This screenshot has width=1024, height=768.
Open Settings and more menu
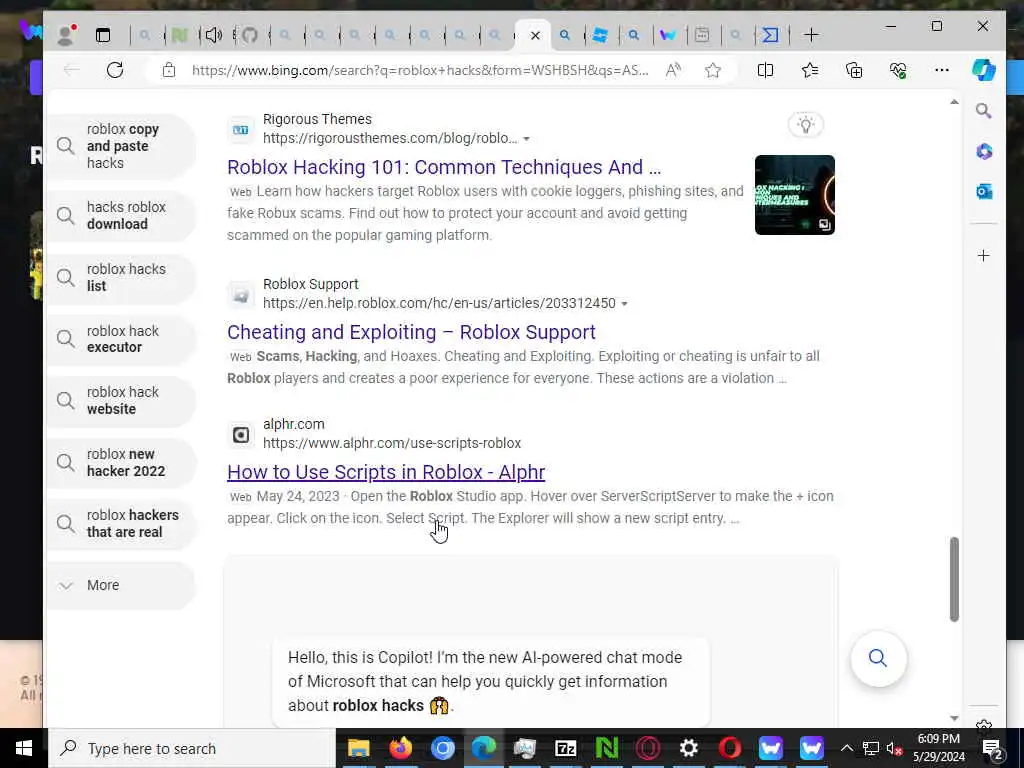tap(942, 70)
